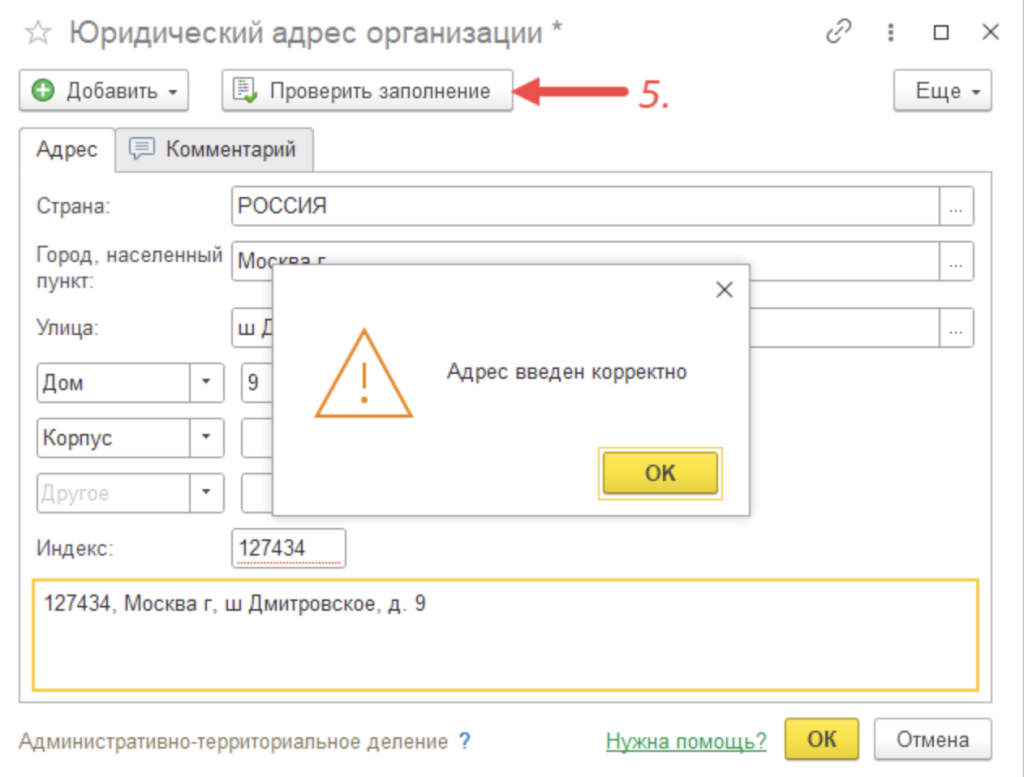The width and height of the screenshot is (1024, 777).
Task: Switch to the Комментарий tab
Action: coord(215,150)
